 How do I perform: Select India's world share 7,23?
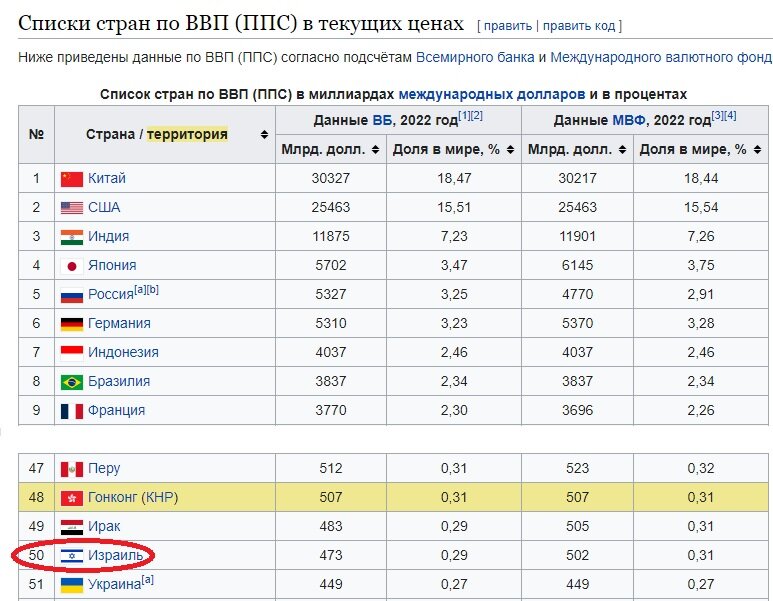454,236
